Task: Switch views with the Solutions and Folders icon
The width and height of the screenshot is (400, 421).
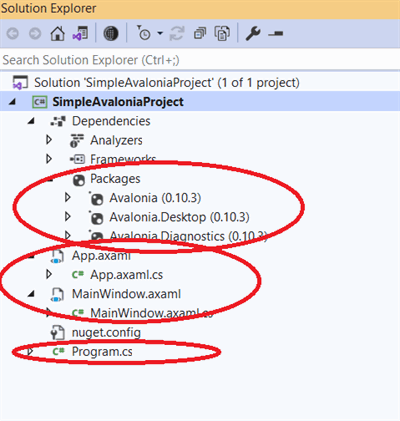Action: click(x=80, y=34)
